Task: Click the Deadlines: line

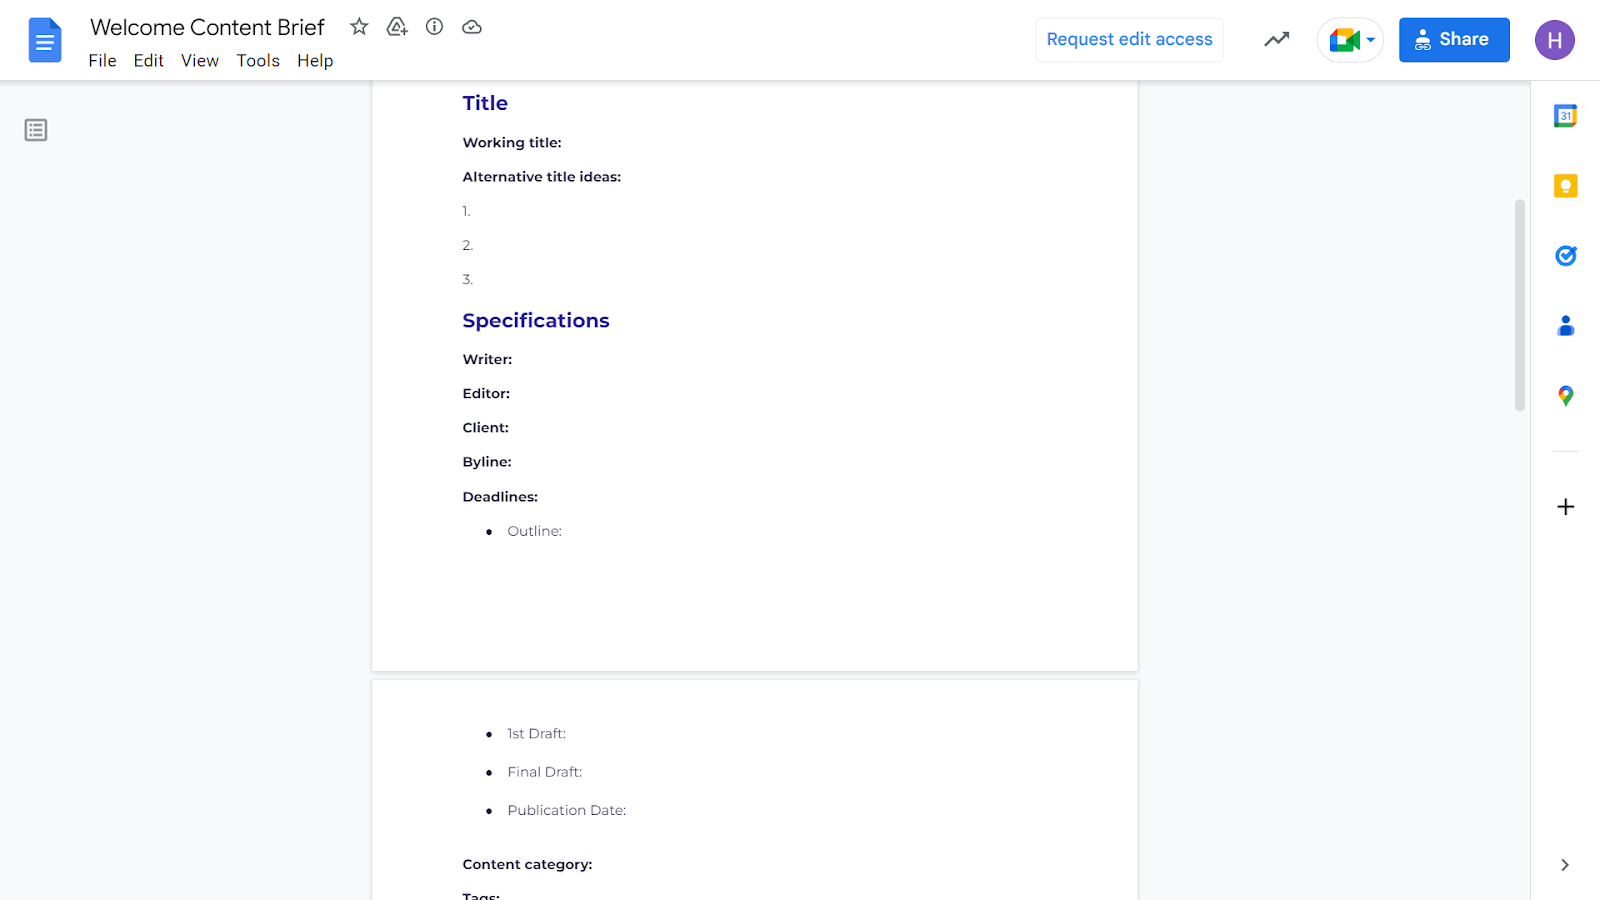Action: pos(500,497)
